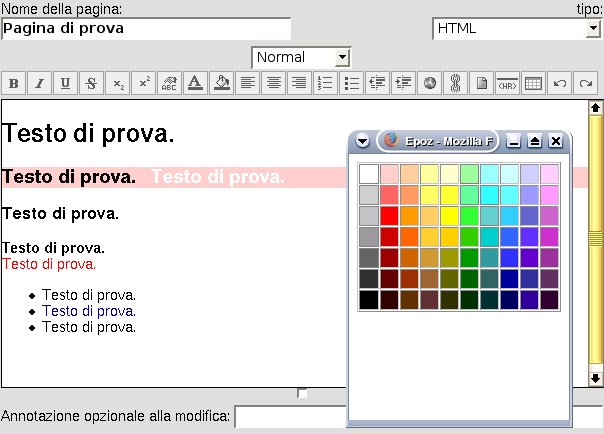Click the white text on pink background
Viewport: 604px width, 434px height.
pyautogui.click(x=218, y=177)
